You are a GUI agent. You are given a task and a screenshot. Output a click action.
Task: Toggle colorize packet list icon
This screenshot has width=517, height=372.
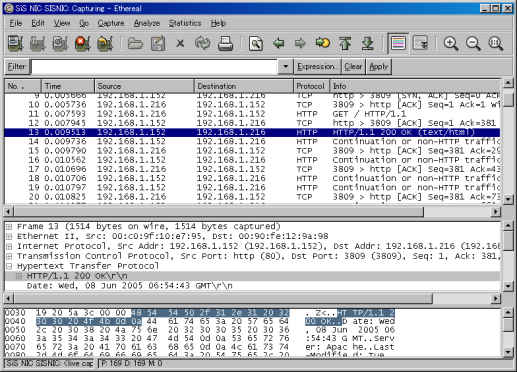[398, 43]
